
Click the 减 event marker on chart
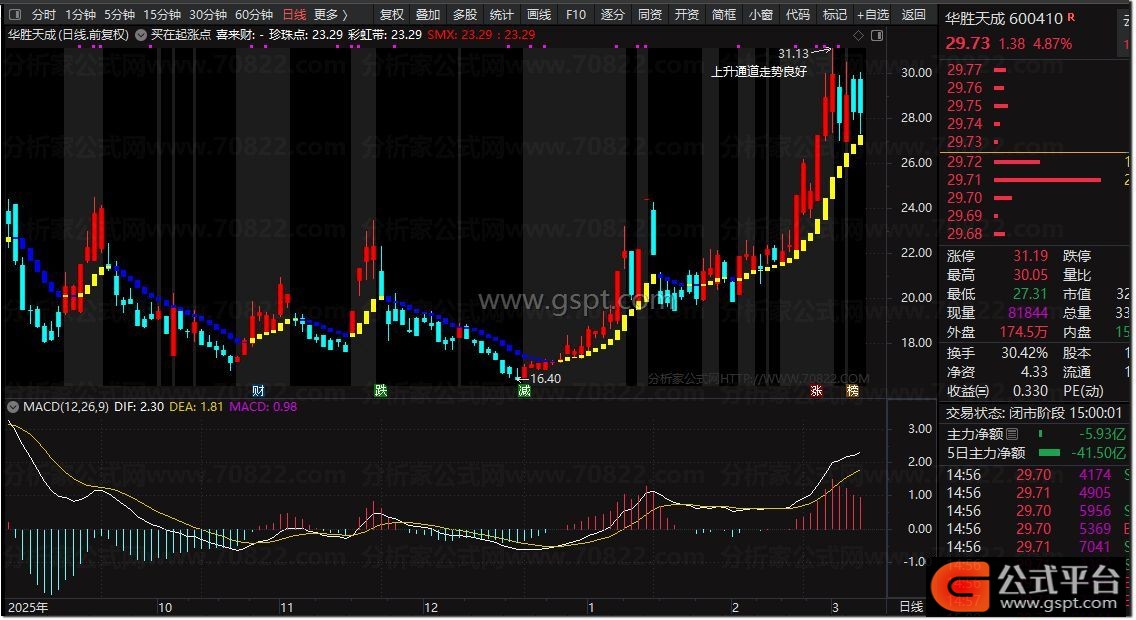524,390
